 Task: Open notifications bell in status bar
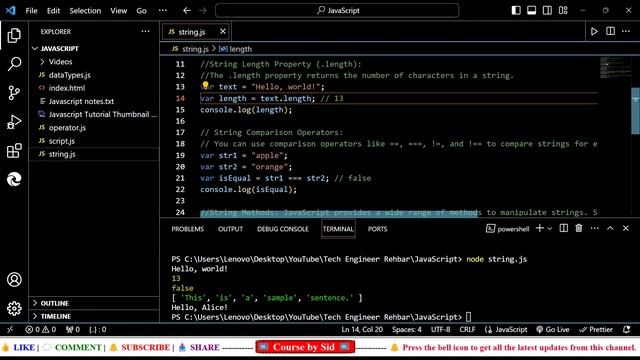point(627,329)
